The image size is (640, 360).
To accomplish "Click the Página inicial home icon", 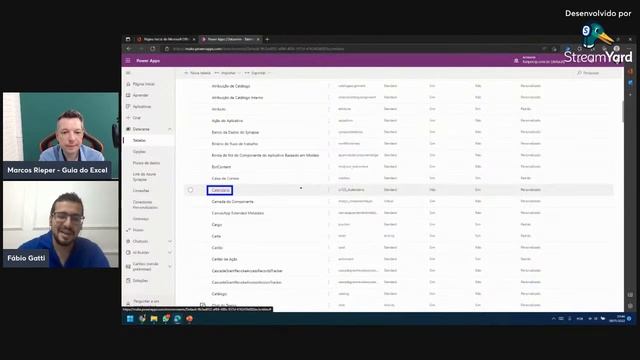I will coord(128,84).
